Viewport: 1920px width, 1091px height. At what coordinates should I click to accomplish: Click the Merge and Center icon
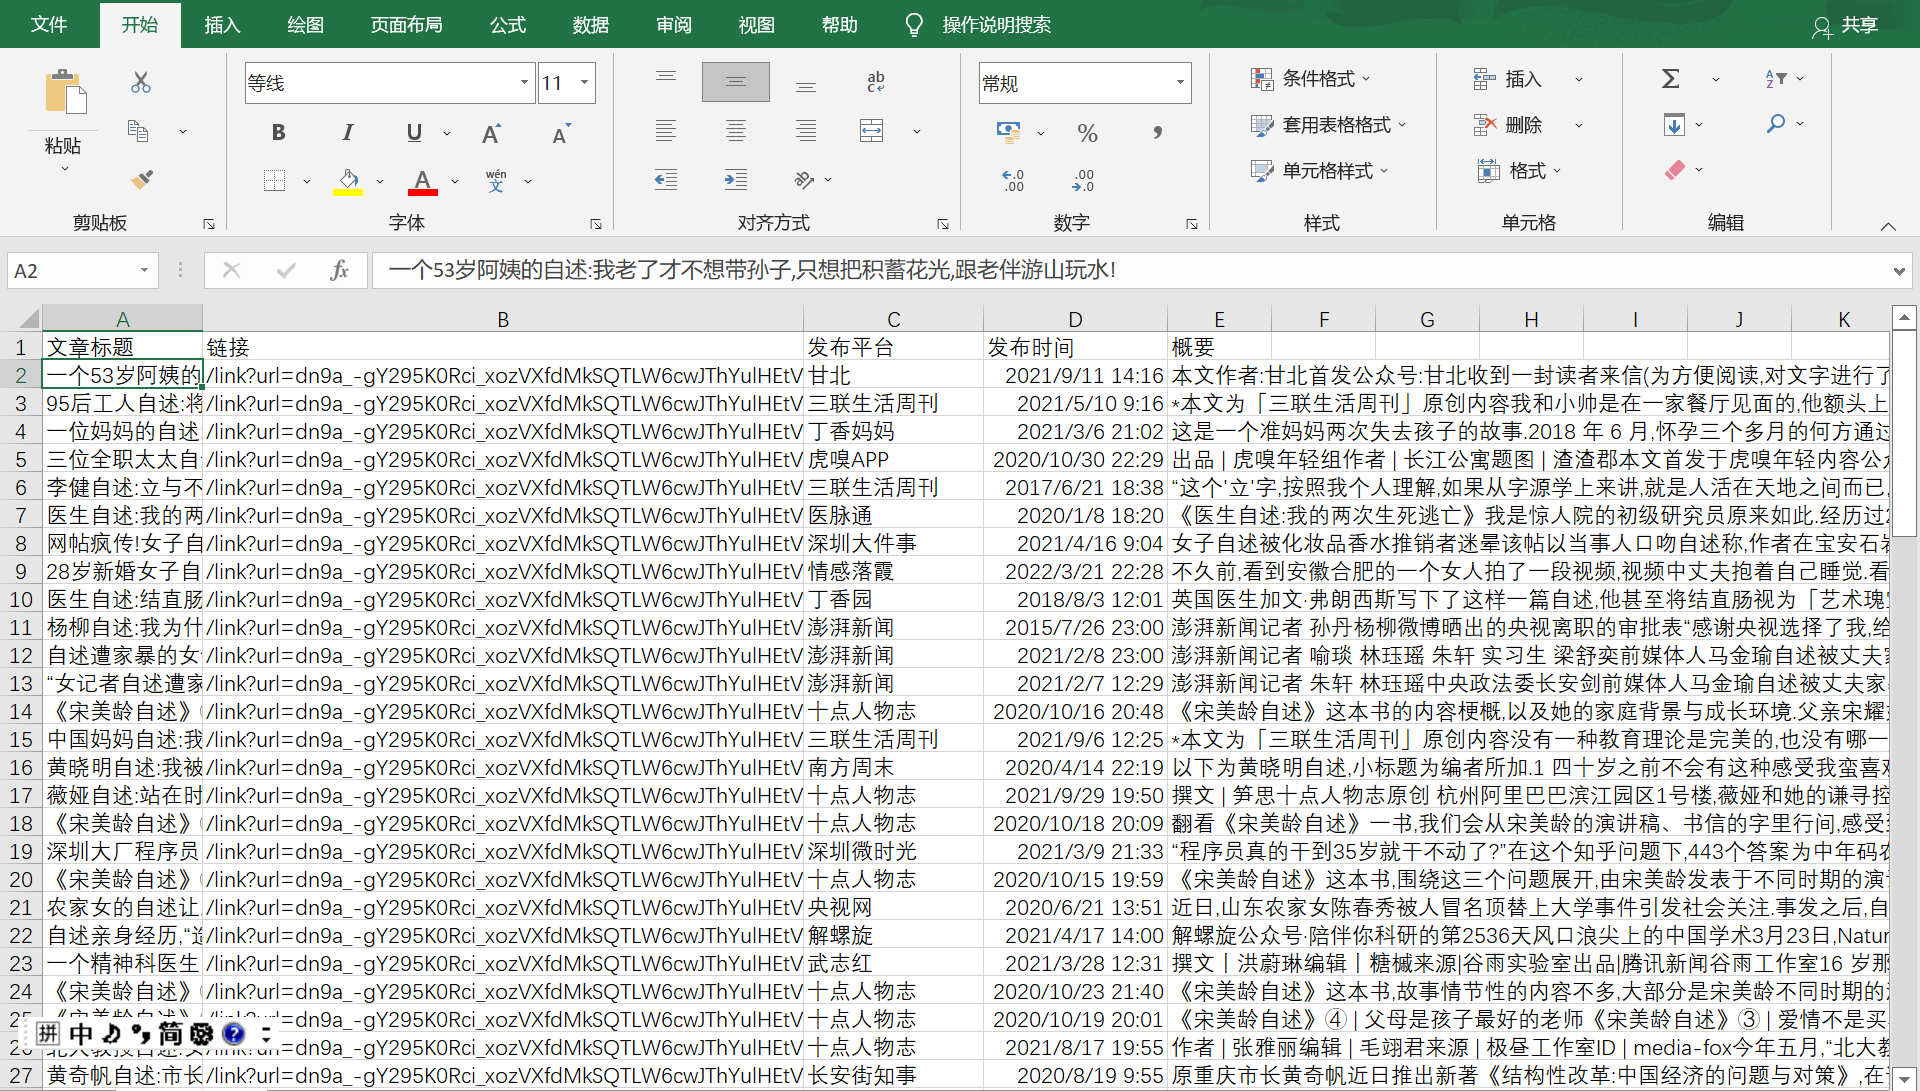click(x=871, y=130)
